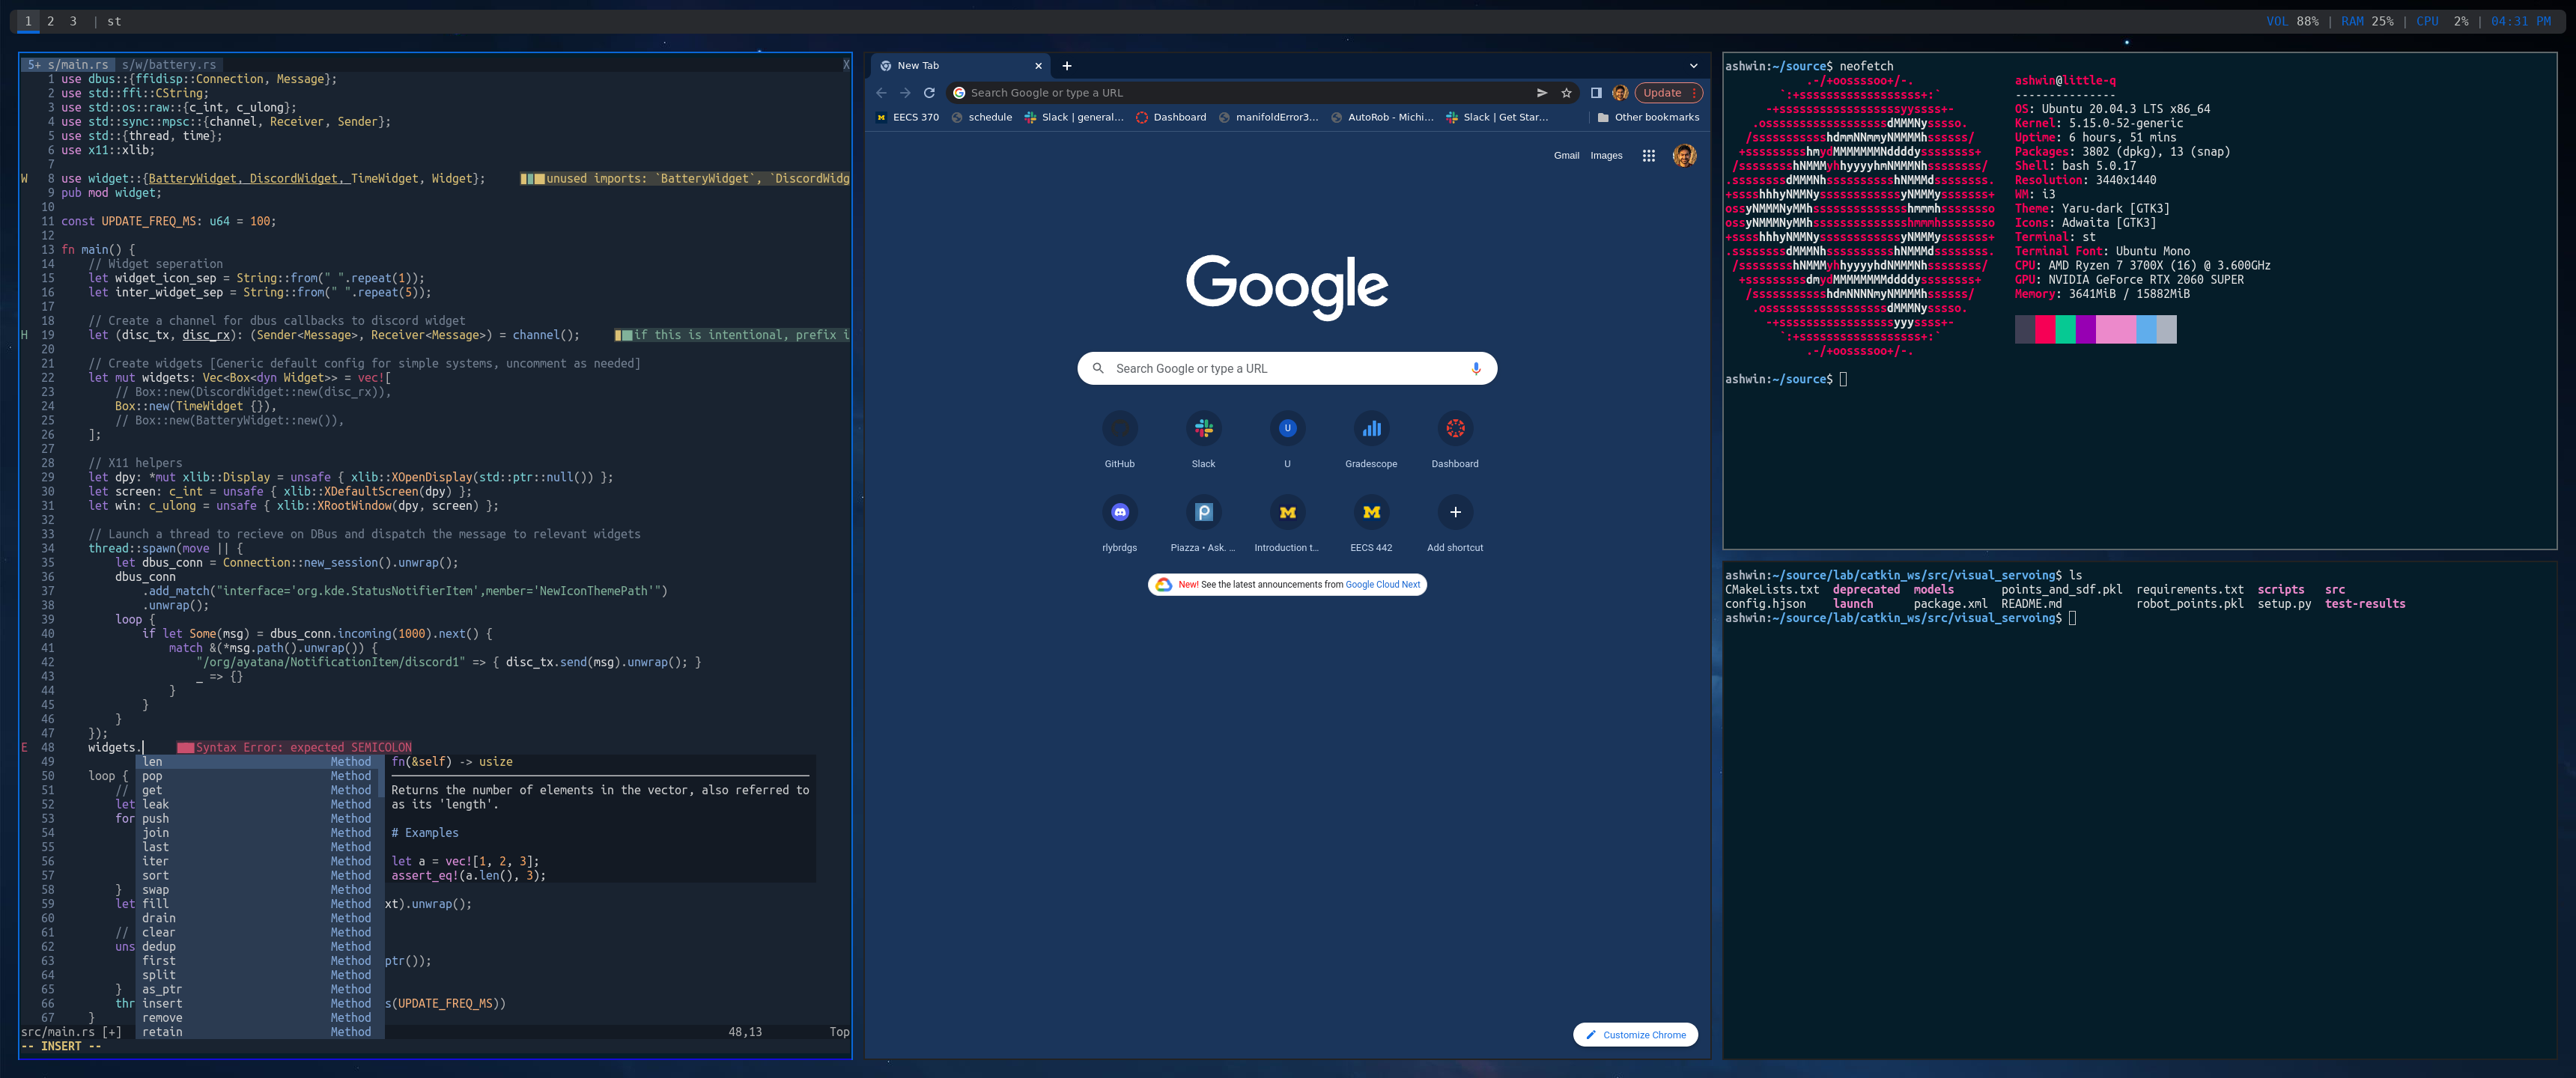
Task: Click the Add shortcut plus button
Action: point(1455,513)
